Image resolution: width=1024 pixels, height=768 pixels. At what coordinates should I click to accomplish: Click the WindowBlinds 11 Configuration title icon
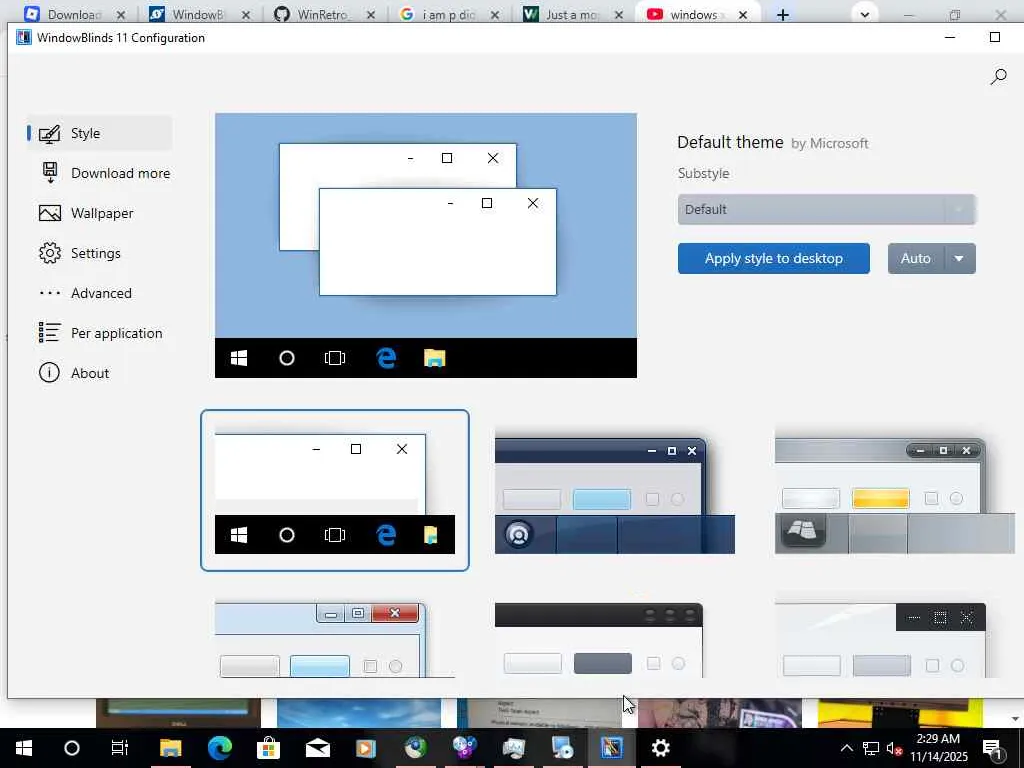tap(24, 37)
